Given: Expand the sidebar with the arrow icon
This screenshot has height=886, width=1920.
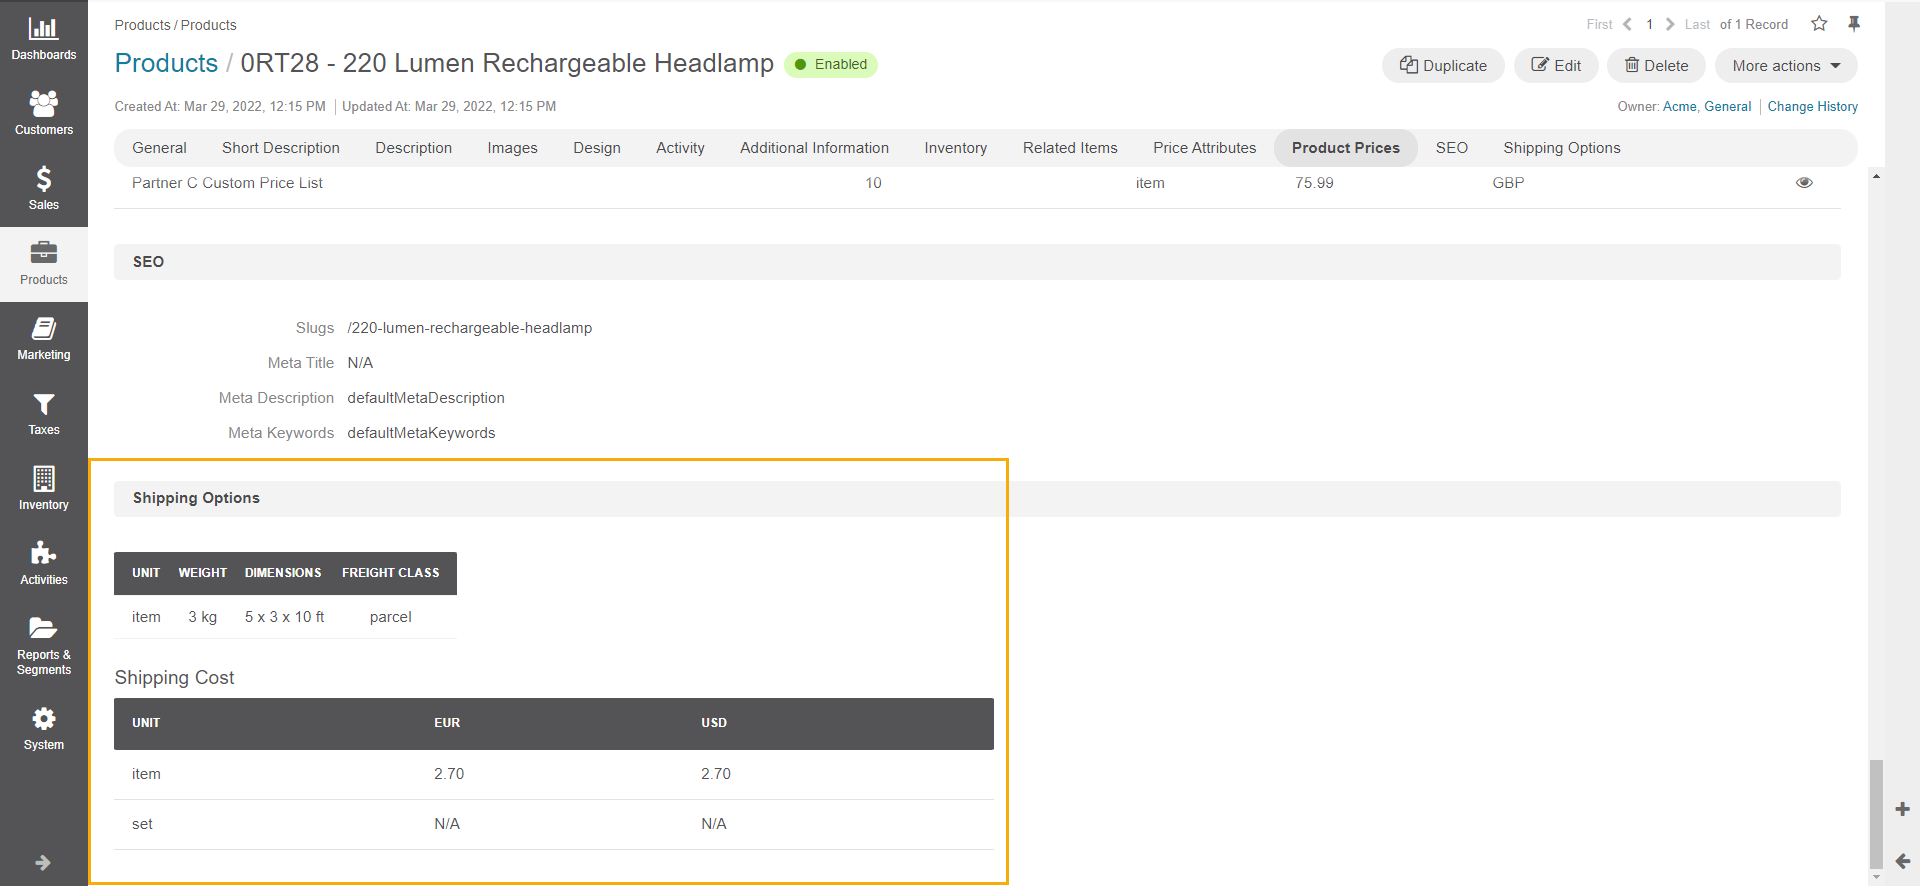Looking at the screenshot, I should coord(43,862).
